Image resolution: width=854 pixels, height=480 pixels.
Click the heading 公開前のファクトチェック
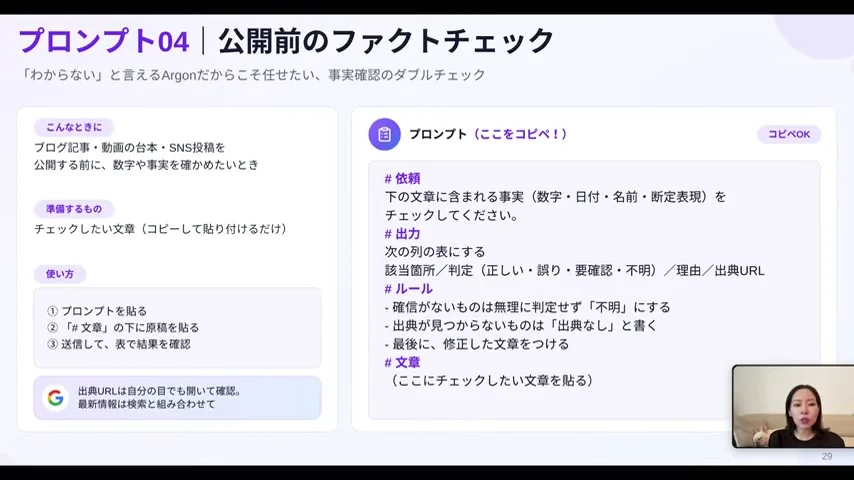pyautogui.click(x=386, y=41)
